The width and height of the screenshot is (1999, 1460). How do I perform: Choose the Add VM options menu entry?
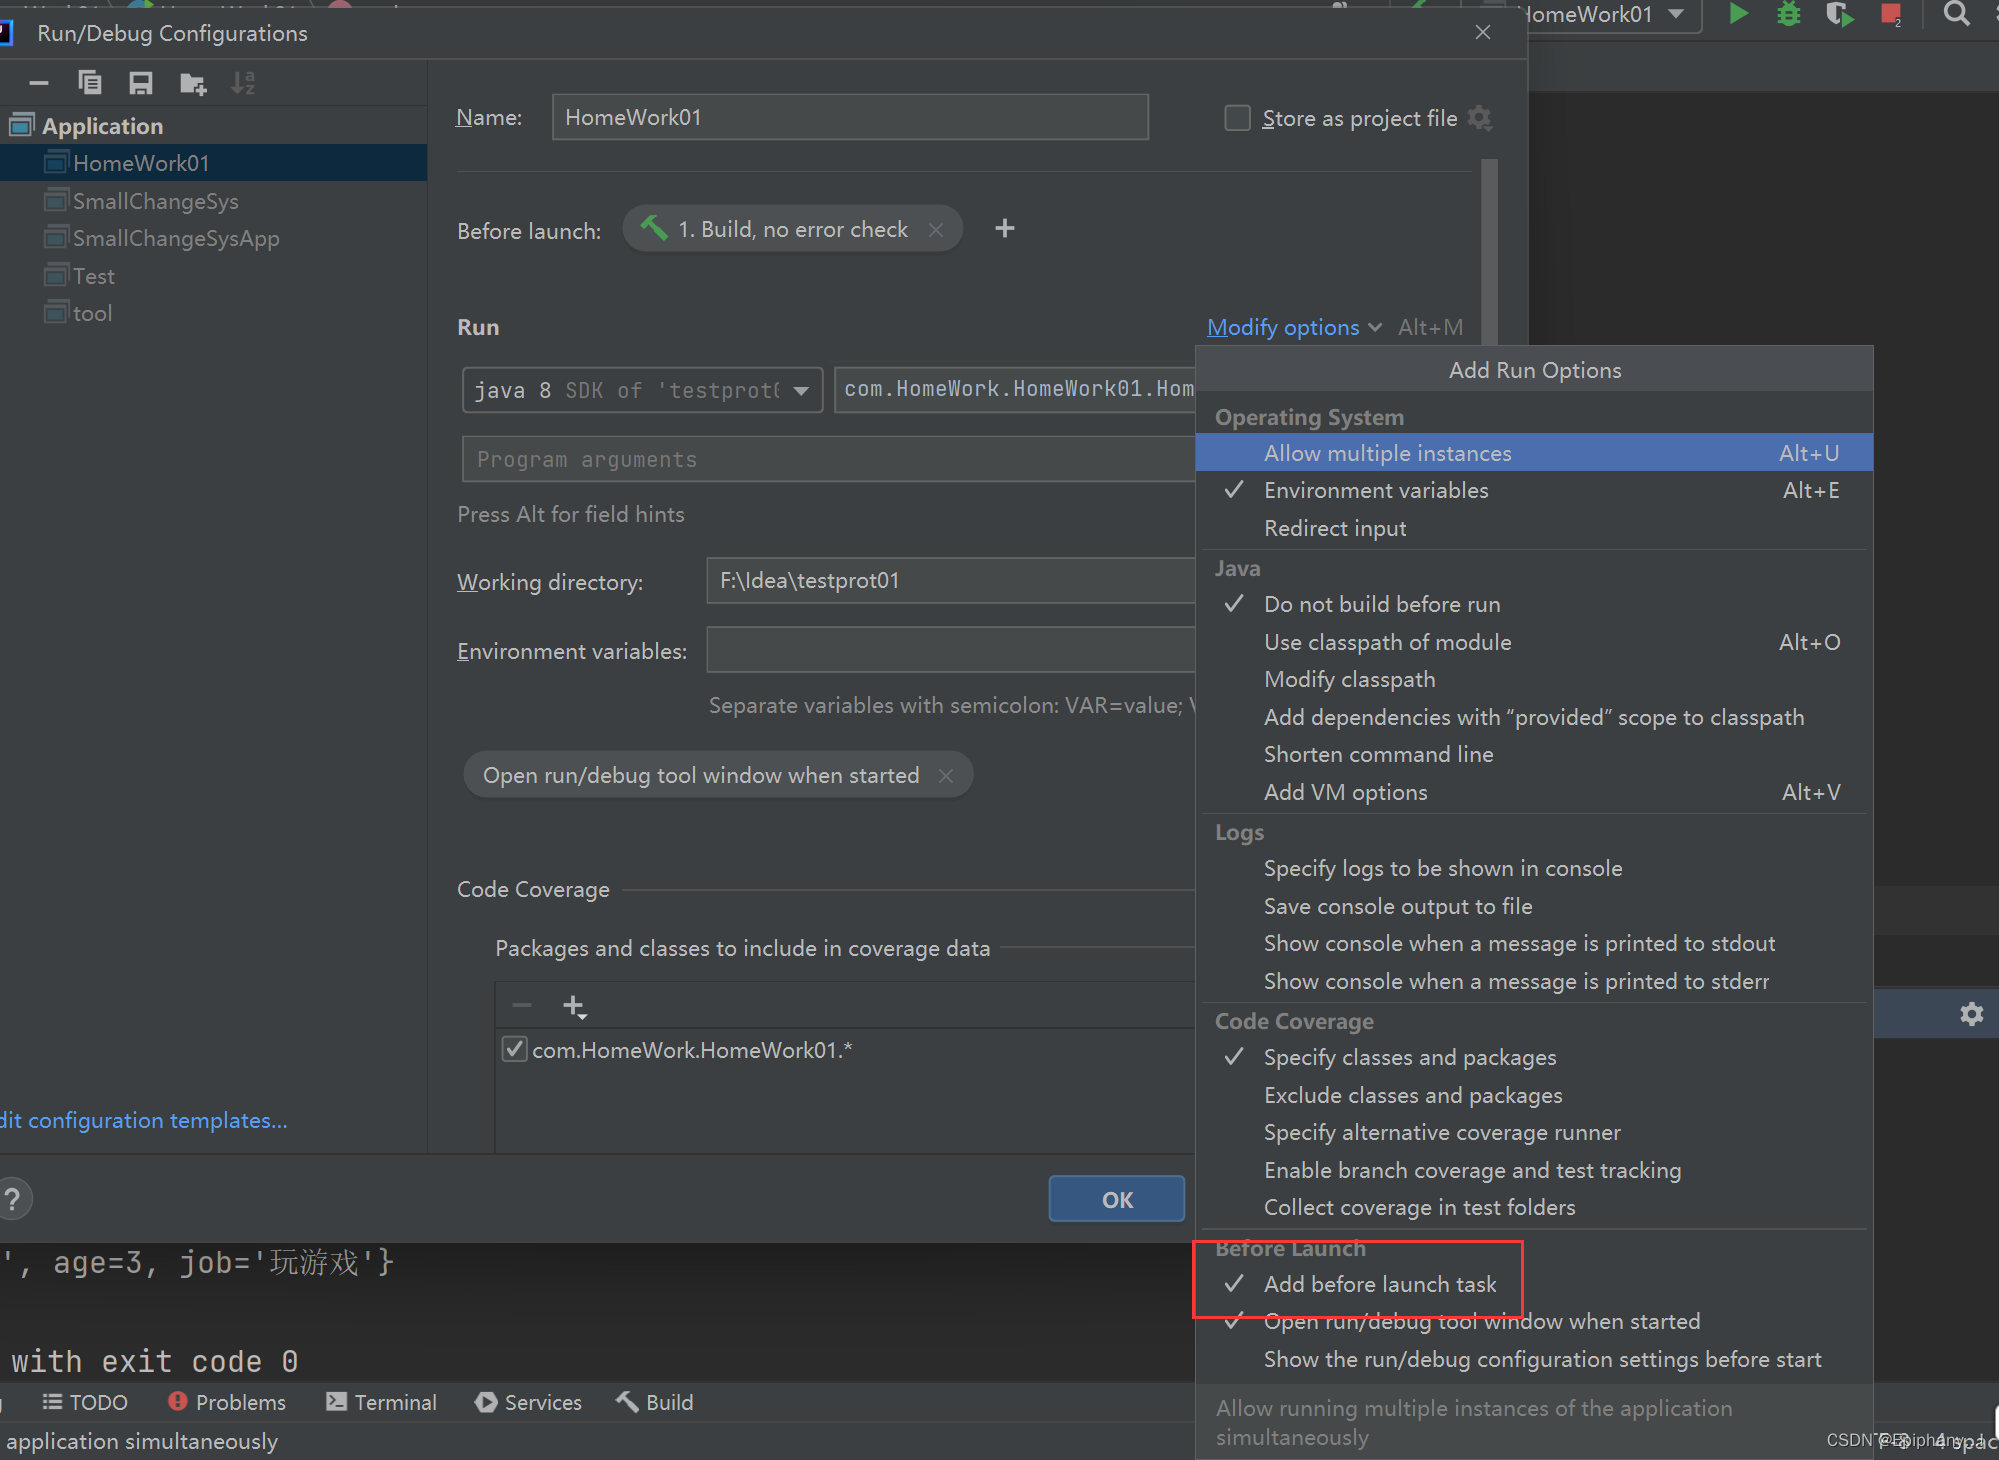pyautogui.click(x=1345, y=792)
